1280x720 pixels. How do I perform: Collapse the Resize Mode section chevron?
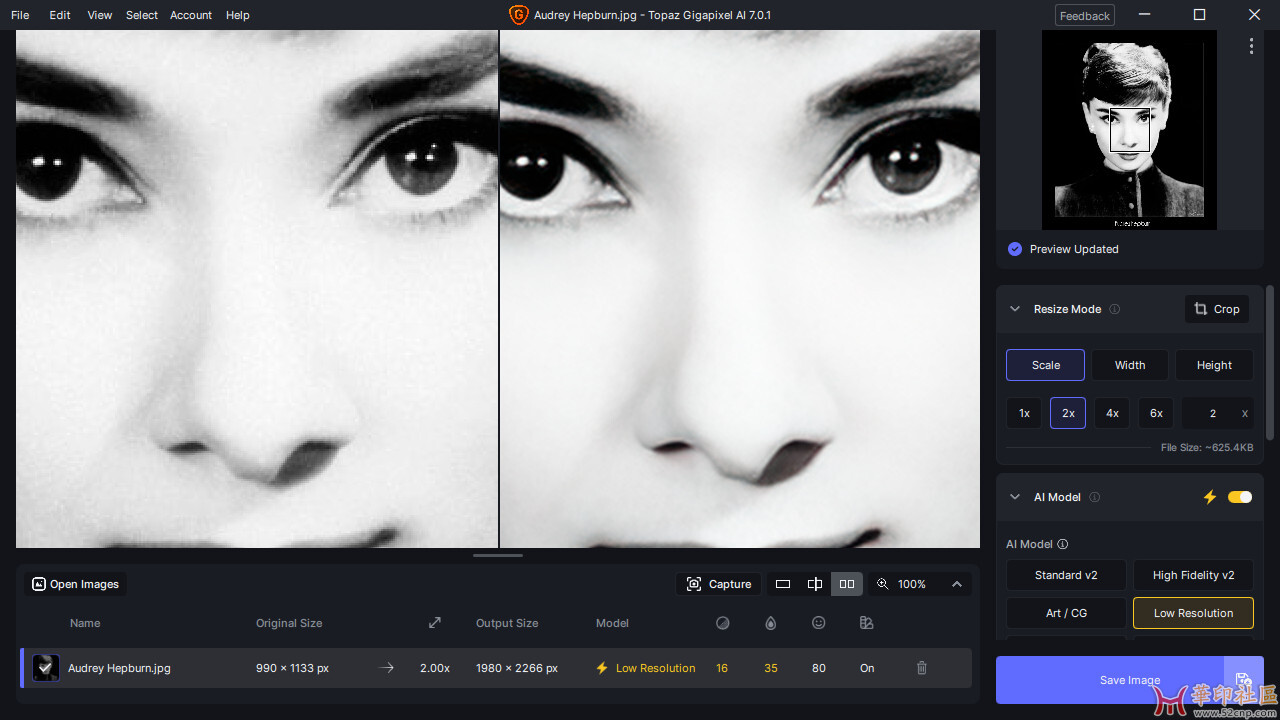pyautogui.click(x=1015, y=309)
